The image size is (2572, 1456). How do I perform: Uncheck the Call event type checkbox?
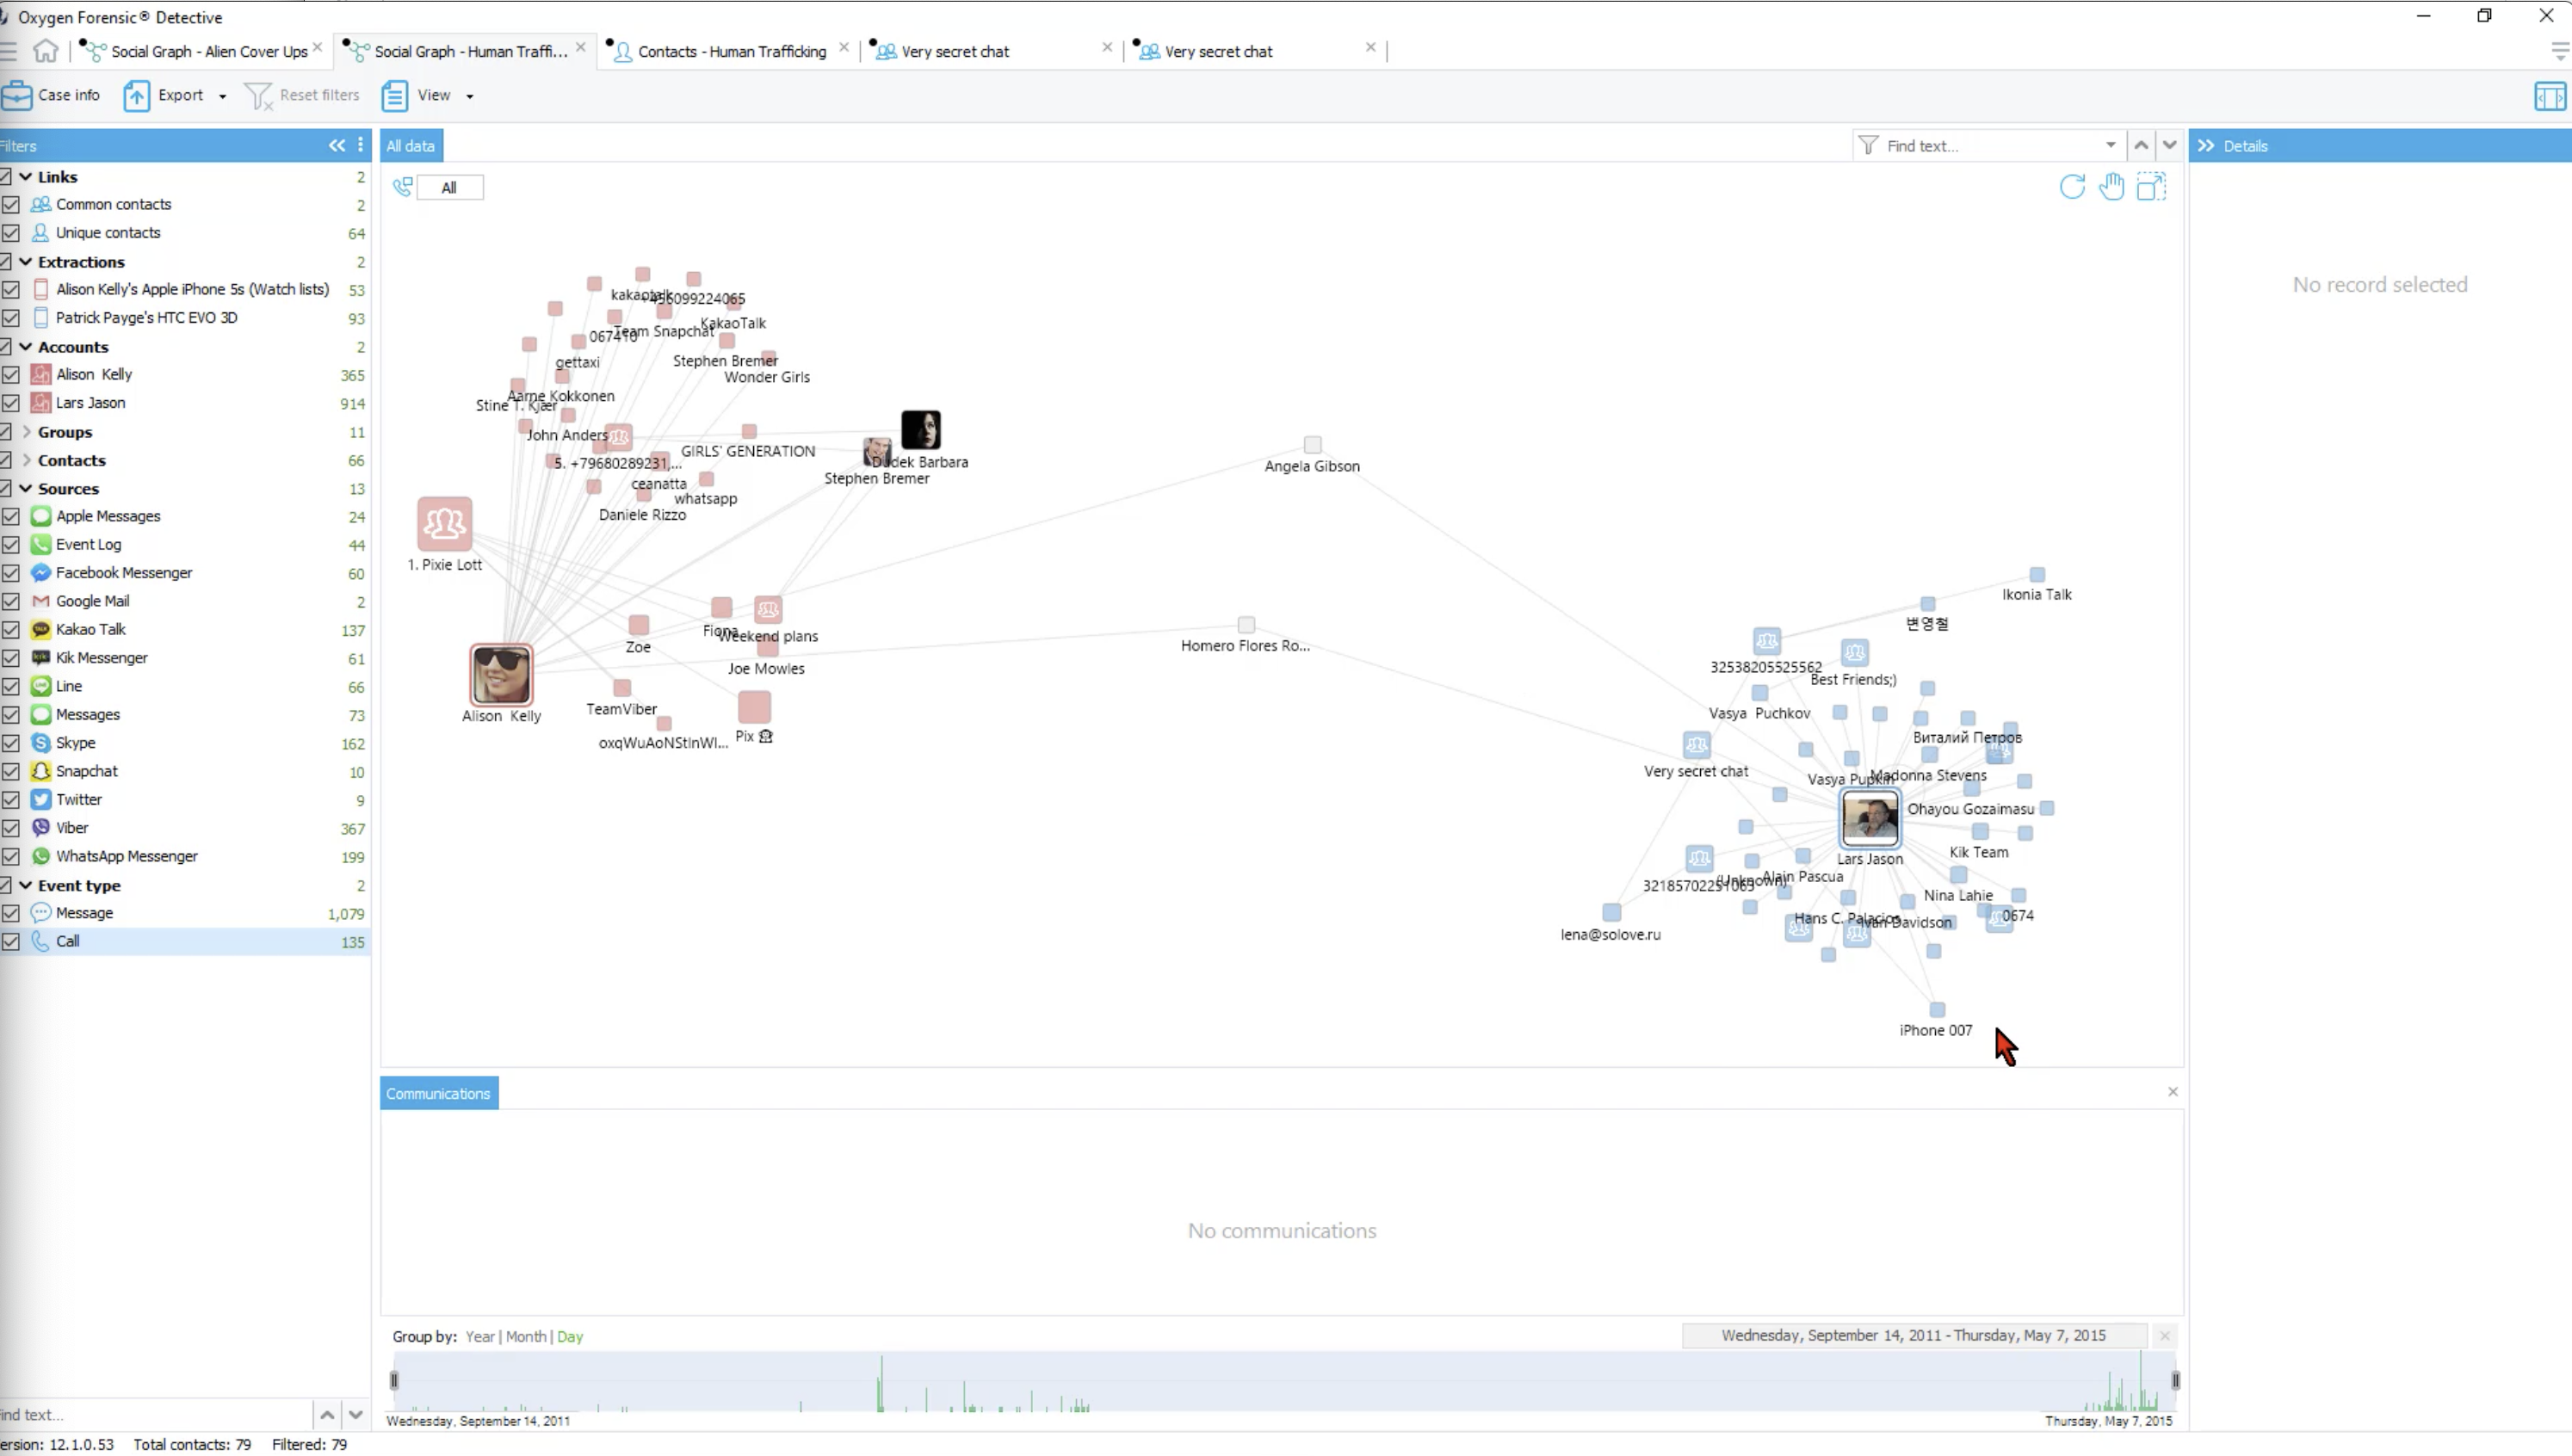click(11, 941)
